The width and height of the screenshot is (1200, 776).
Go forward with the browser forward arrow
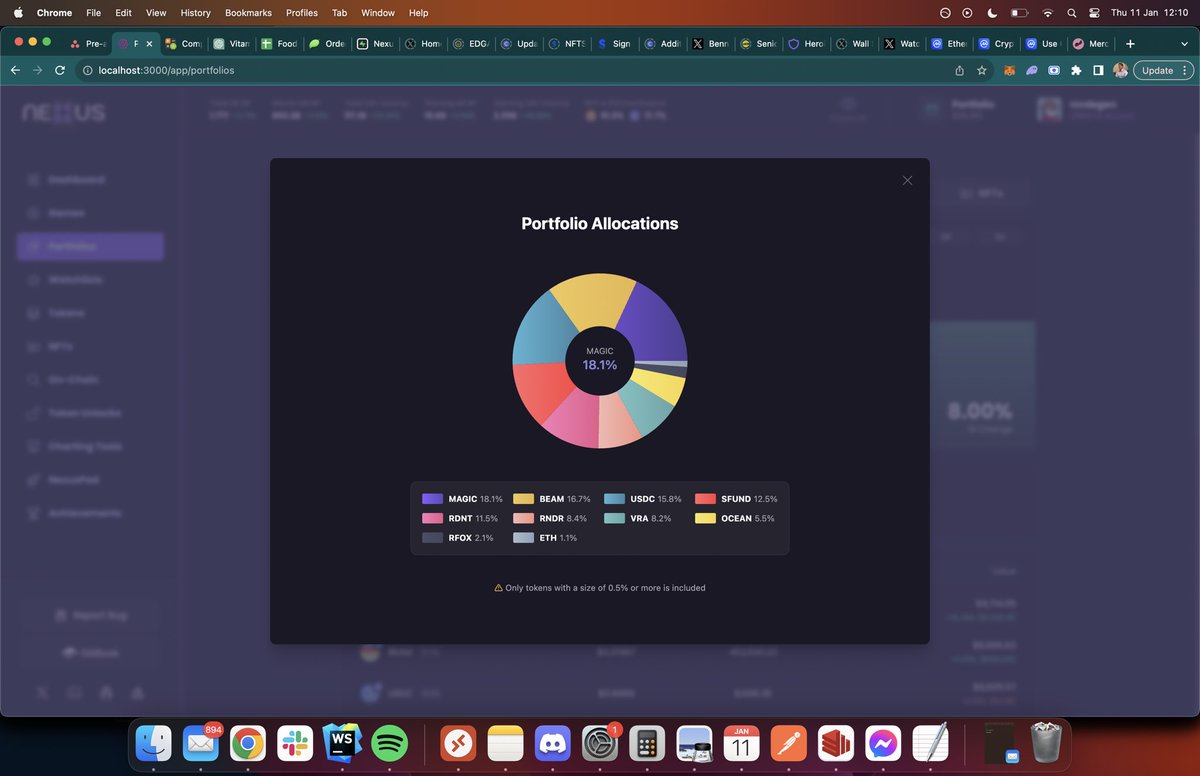[37, 71]
